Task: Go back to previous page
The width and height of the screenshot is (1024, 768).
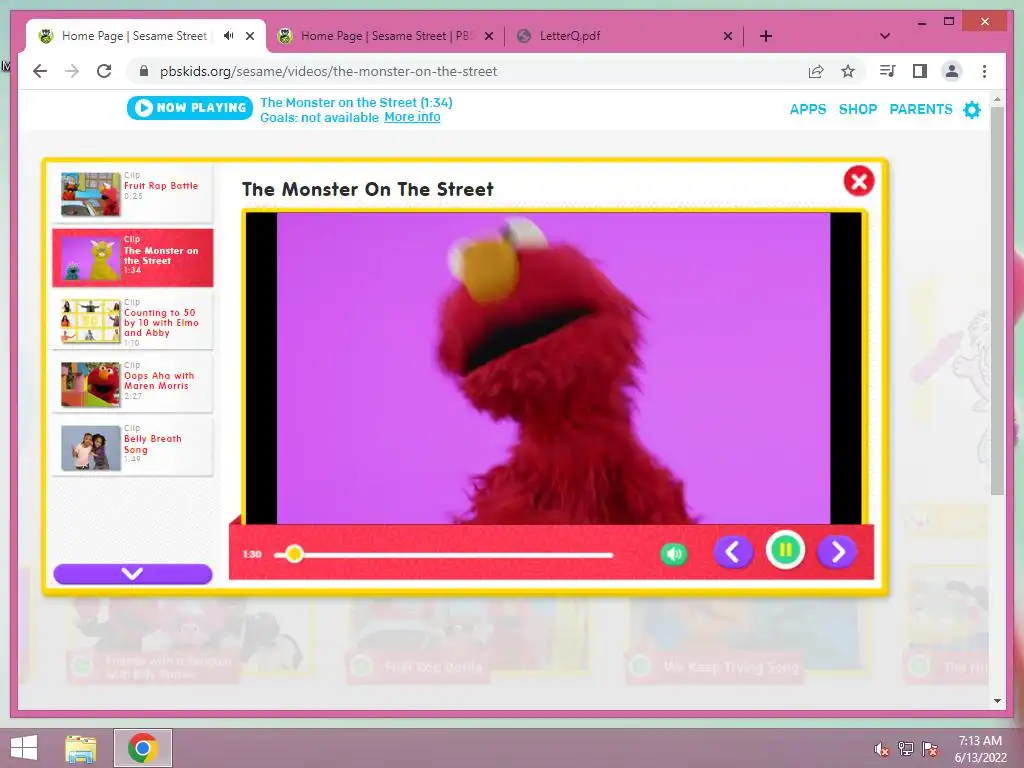Action: click(x=40, y=71)
